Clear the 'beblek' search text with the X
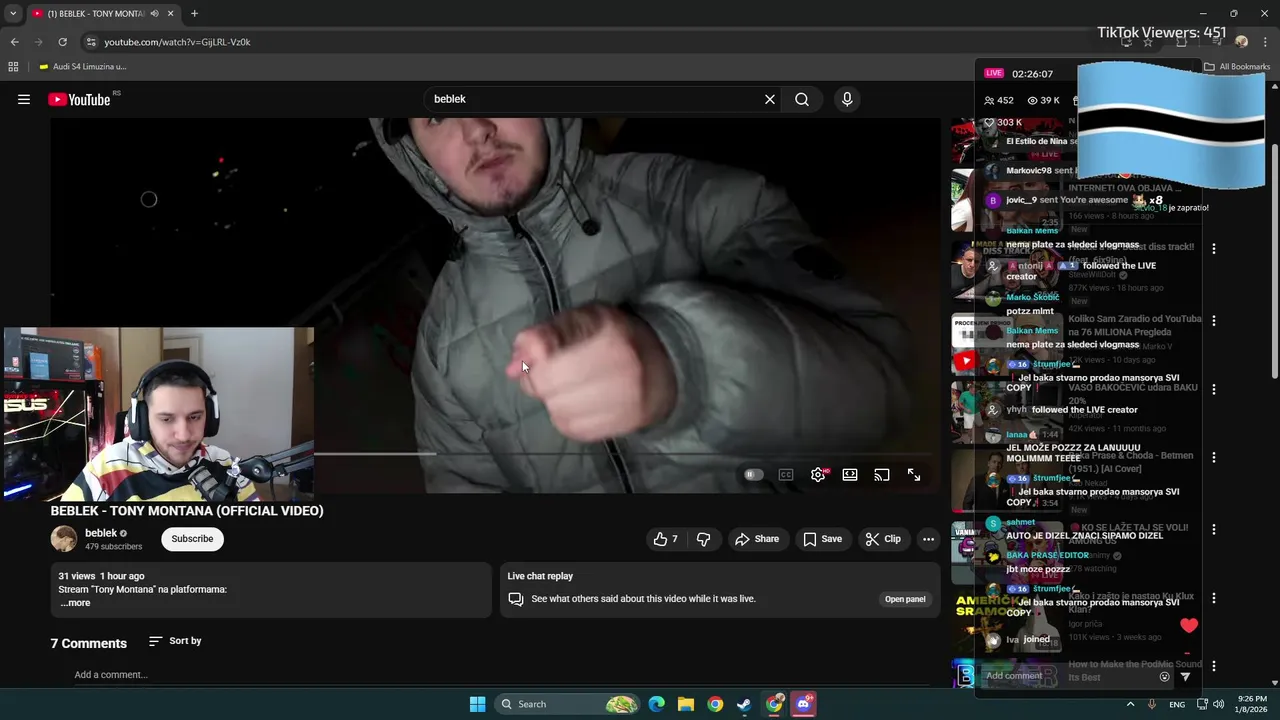This screenshot has height=720, width=1280. pyautogui.click(x=770, y=99)
